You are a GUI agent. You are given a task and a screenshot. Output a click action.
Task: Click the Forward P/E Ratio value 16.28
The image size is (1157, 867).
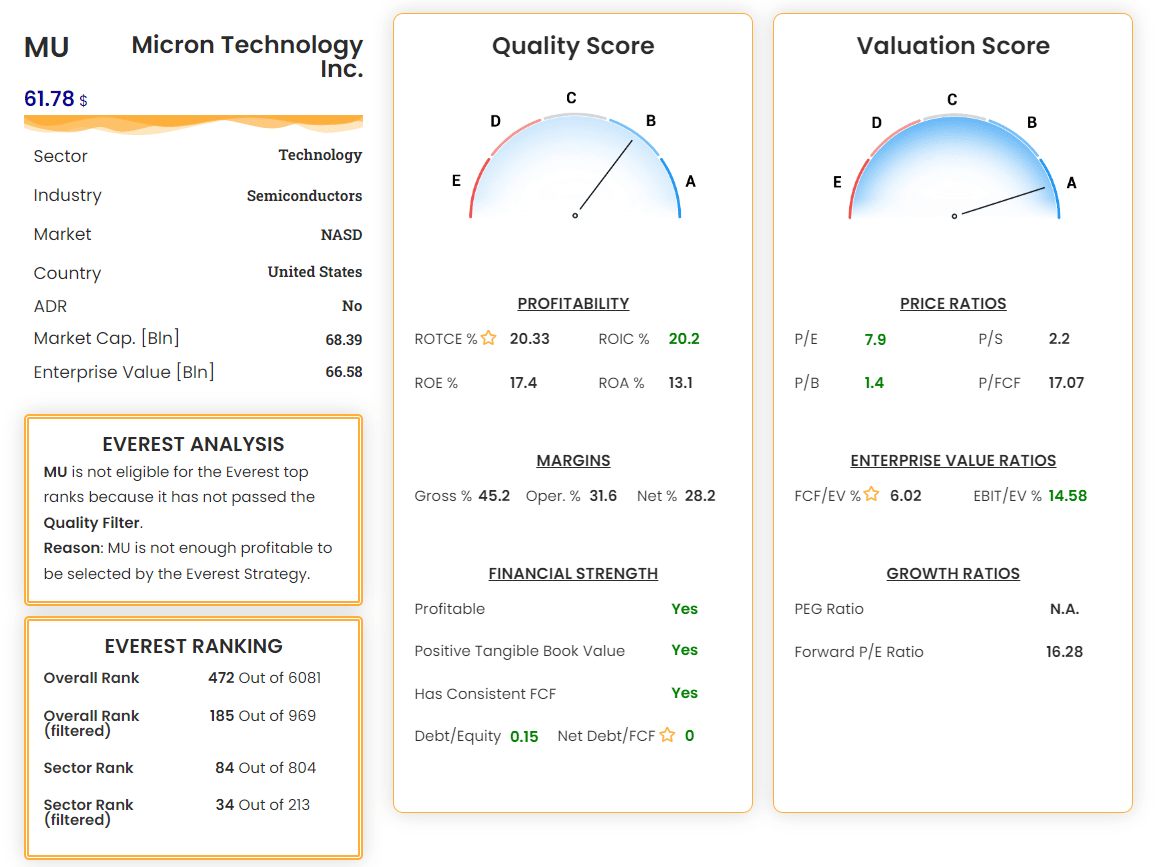point(1064,651)
